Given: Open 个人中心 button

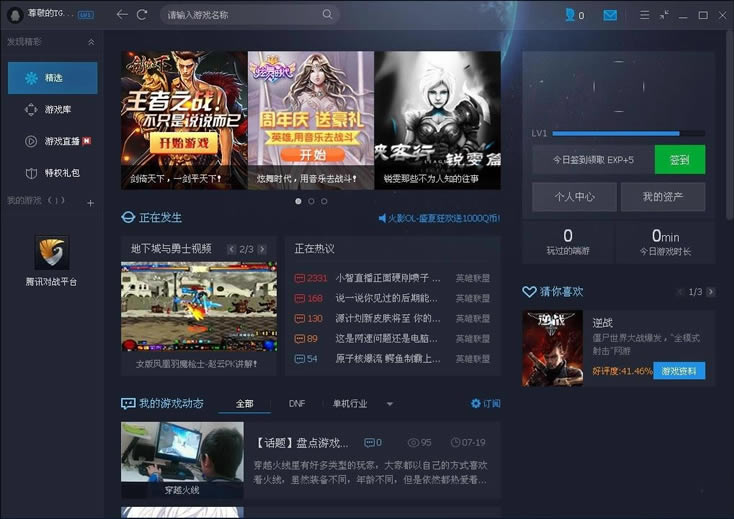Looking at the screenshot, I should [x=574, y=197].
